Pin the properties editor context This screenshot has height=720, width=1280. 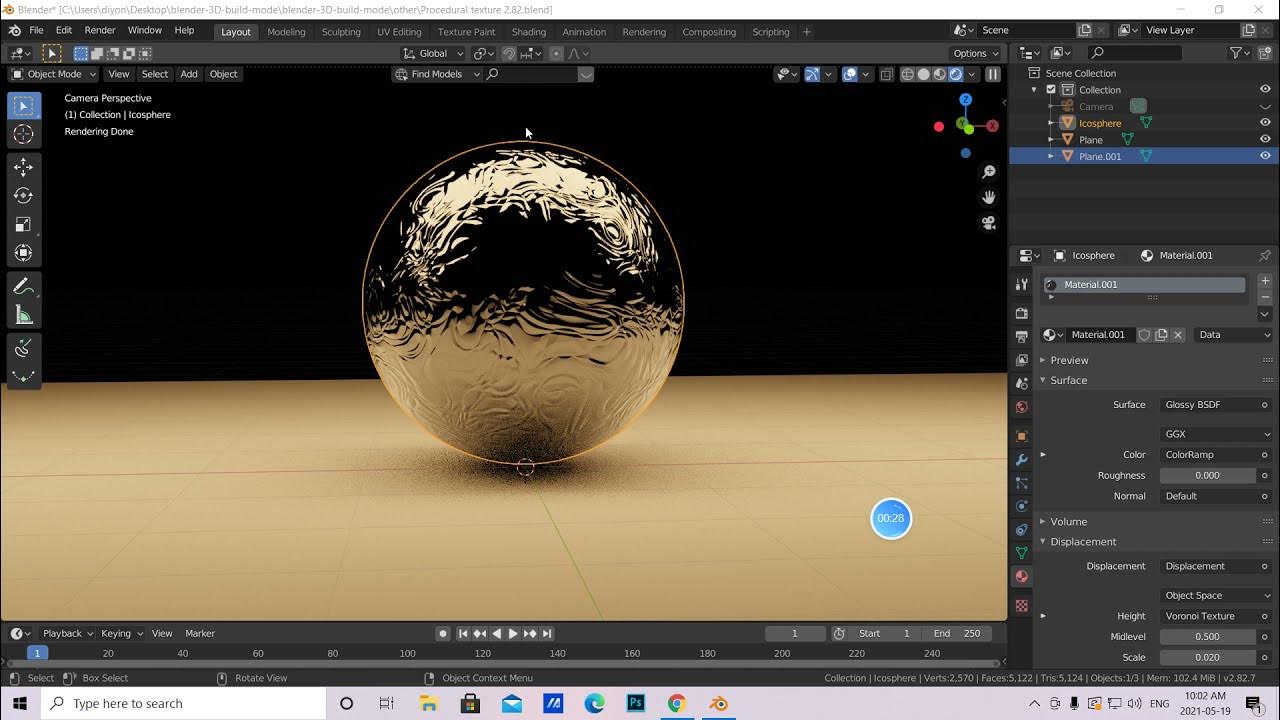coord(1265,255)
